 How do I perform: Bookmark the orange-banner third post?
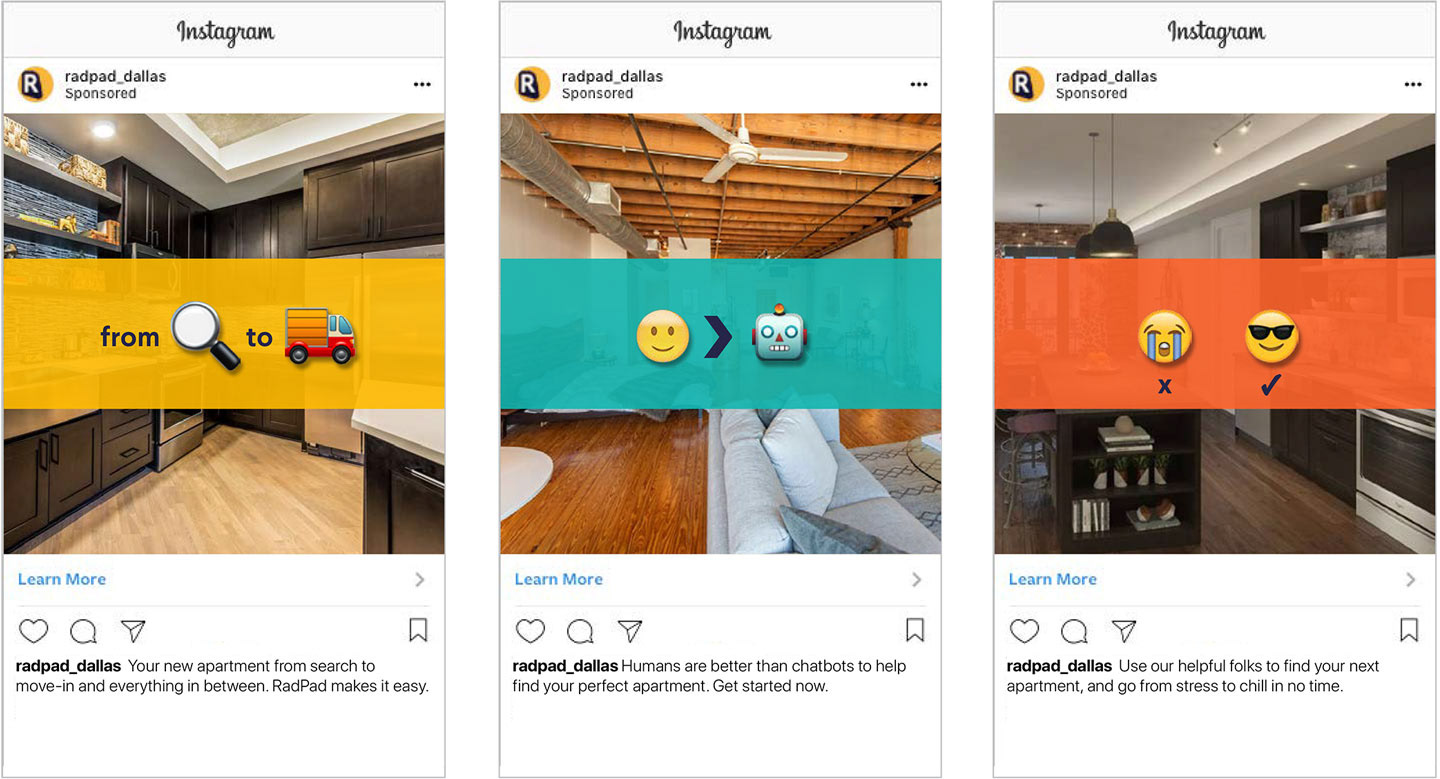(x=1409, y=630)
